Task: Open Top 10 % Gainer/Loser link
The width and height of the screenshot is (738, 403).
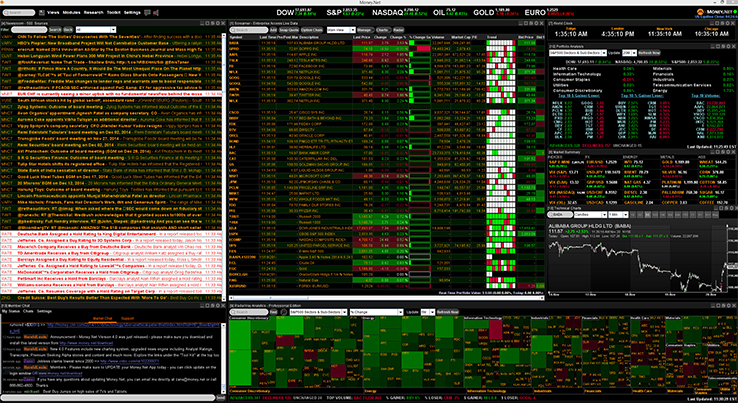Action: click(643, 95)
